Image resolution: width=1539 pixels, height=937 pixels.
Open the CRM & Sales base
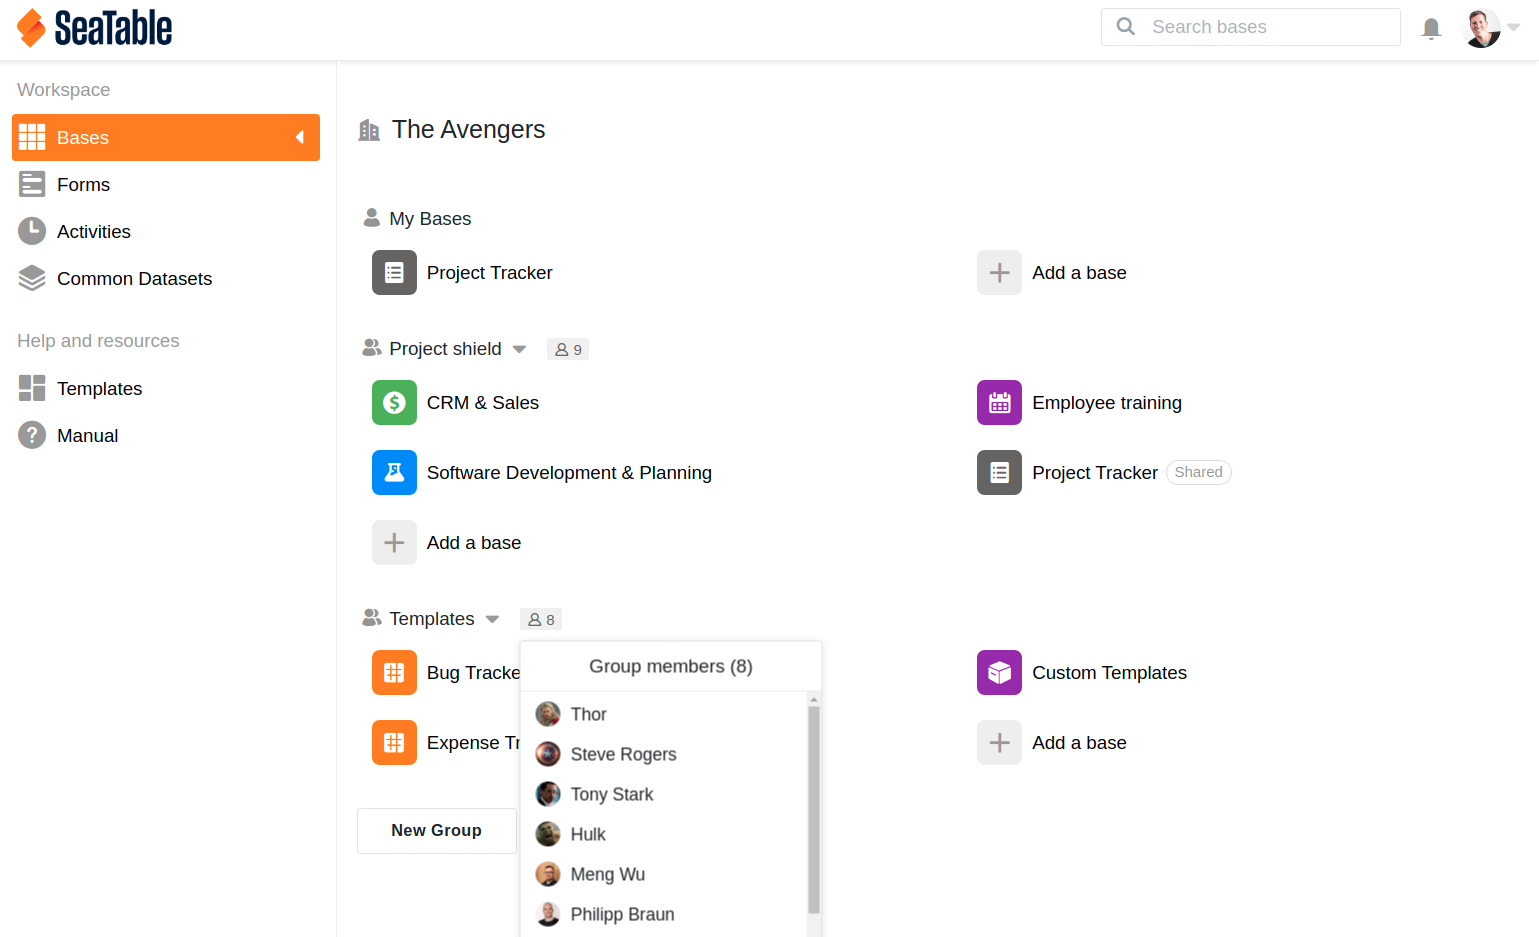click(482, 402)
